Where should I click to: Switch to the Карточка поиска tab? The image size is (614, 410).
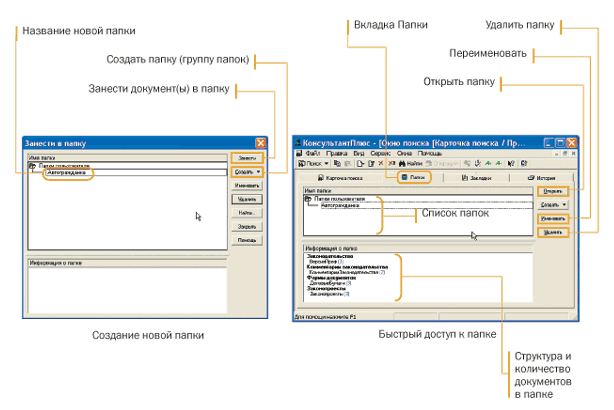click(340, 178)
